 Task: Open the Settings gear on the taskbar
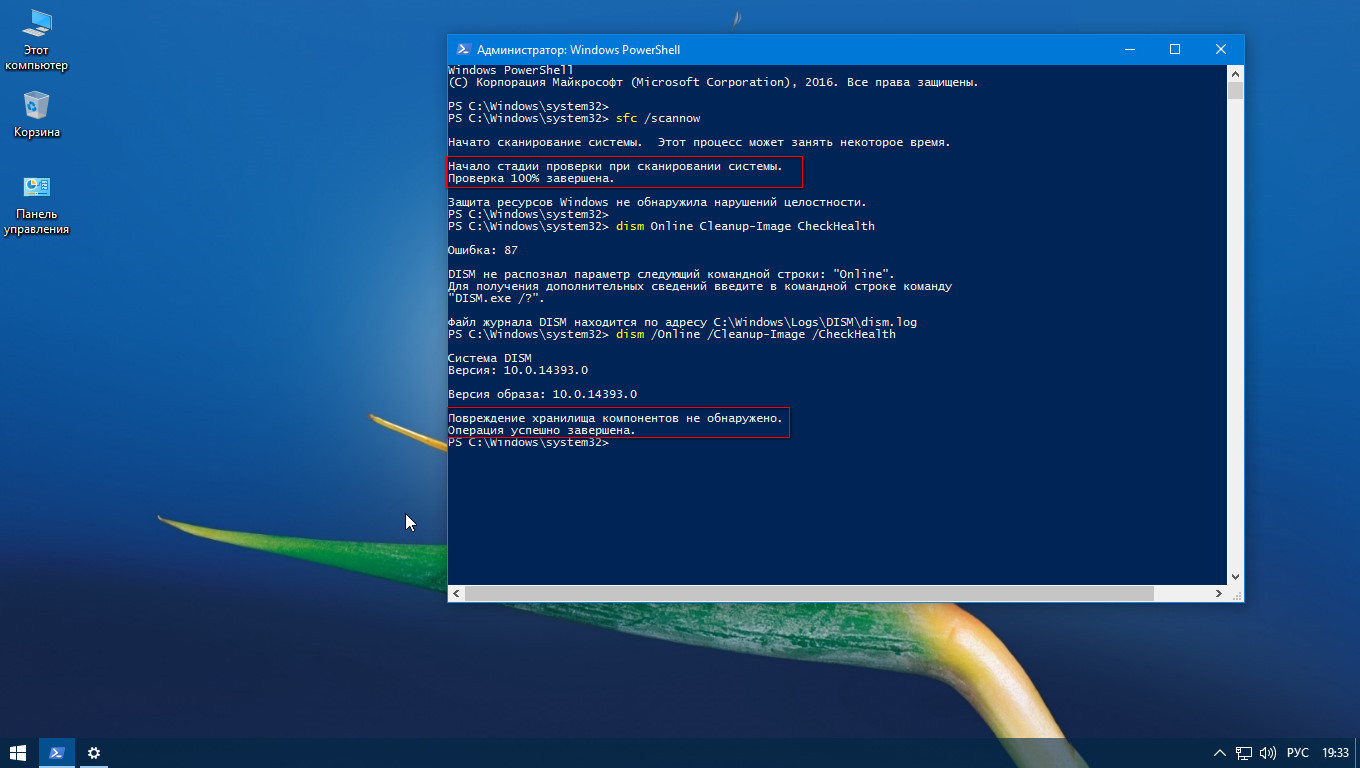coord(94,753)
